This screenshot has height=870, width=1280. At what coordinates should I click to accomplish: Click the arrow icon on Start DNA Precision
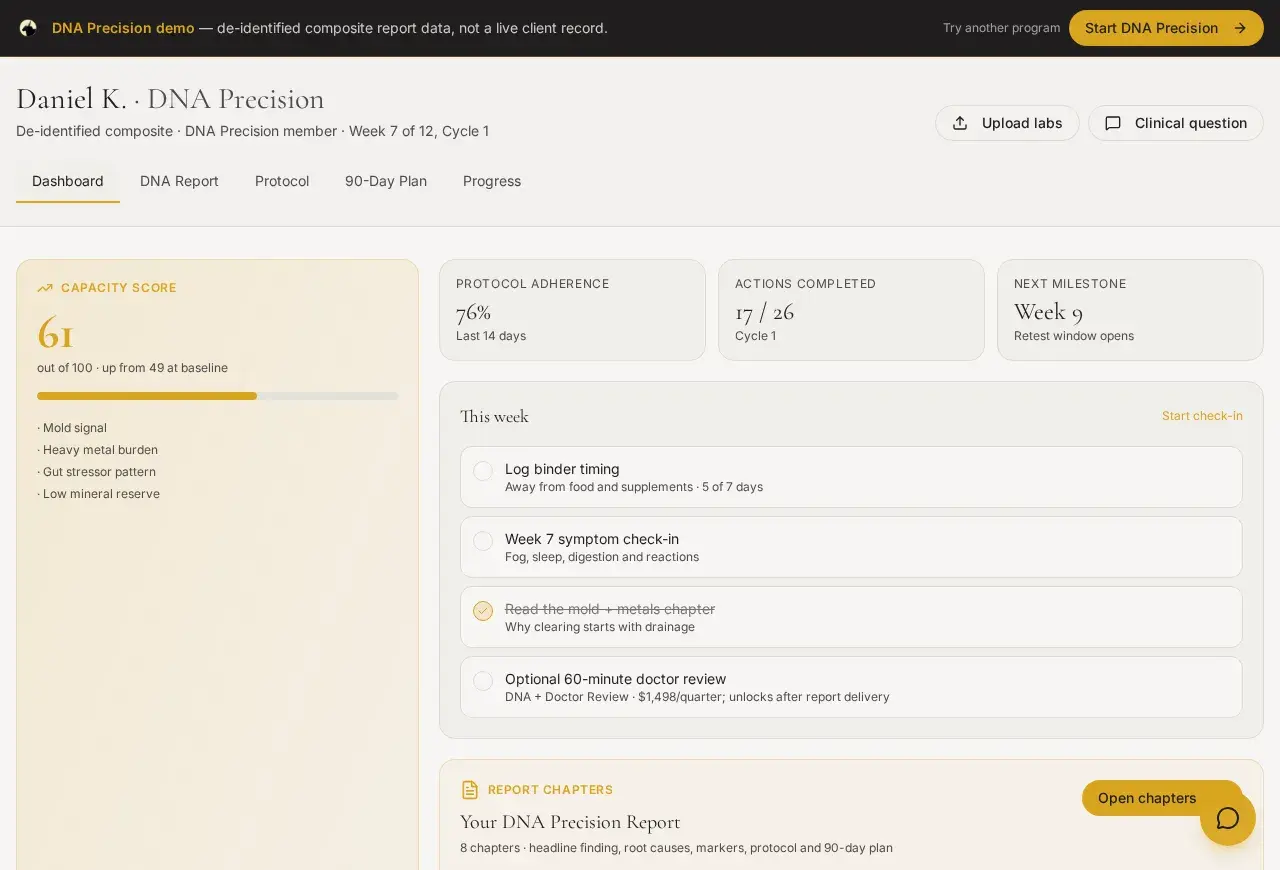pyautogui.click(x=1240, y=28)
